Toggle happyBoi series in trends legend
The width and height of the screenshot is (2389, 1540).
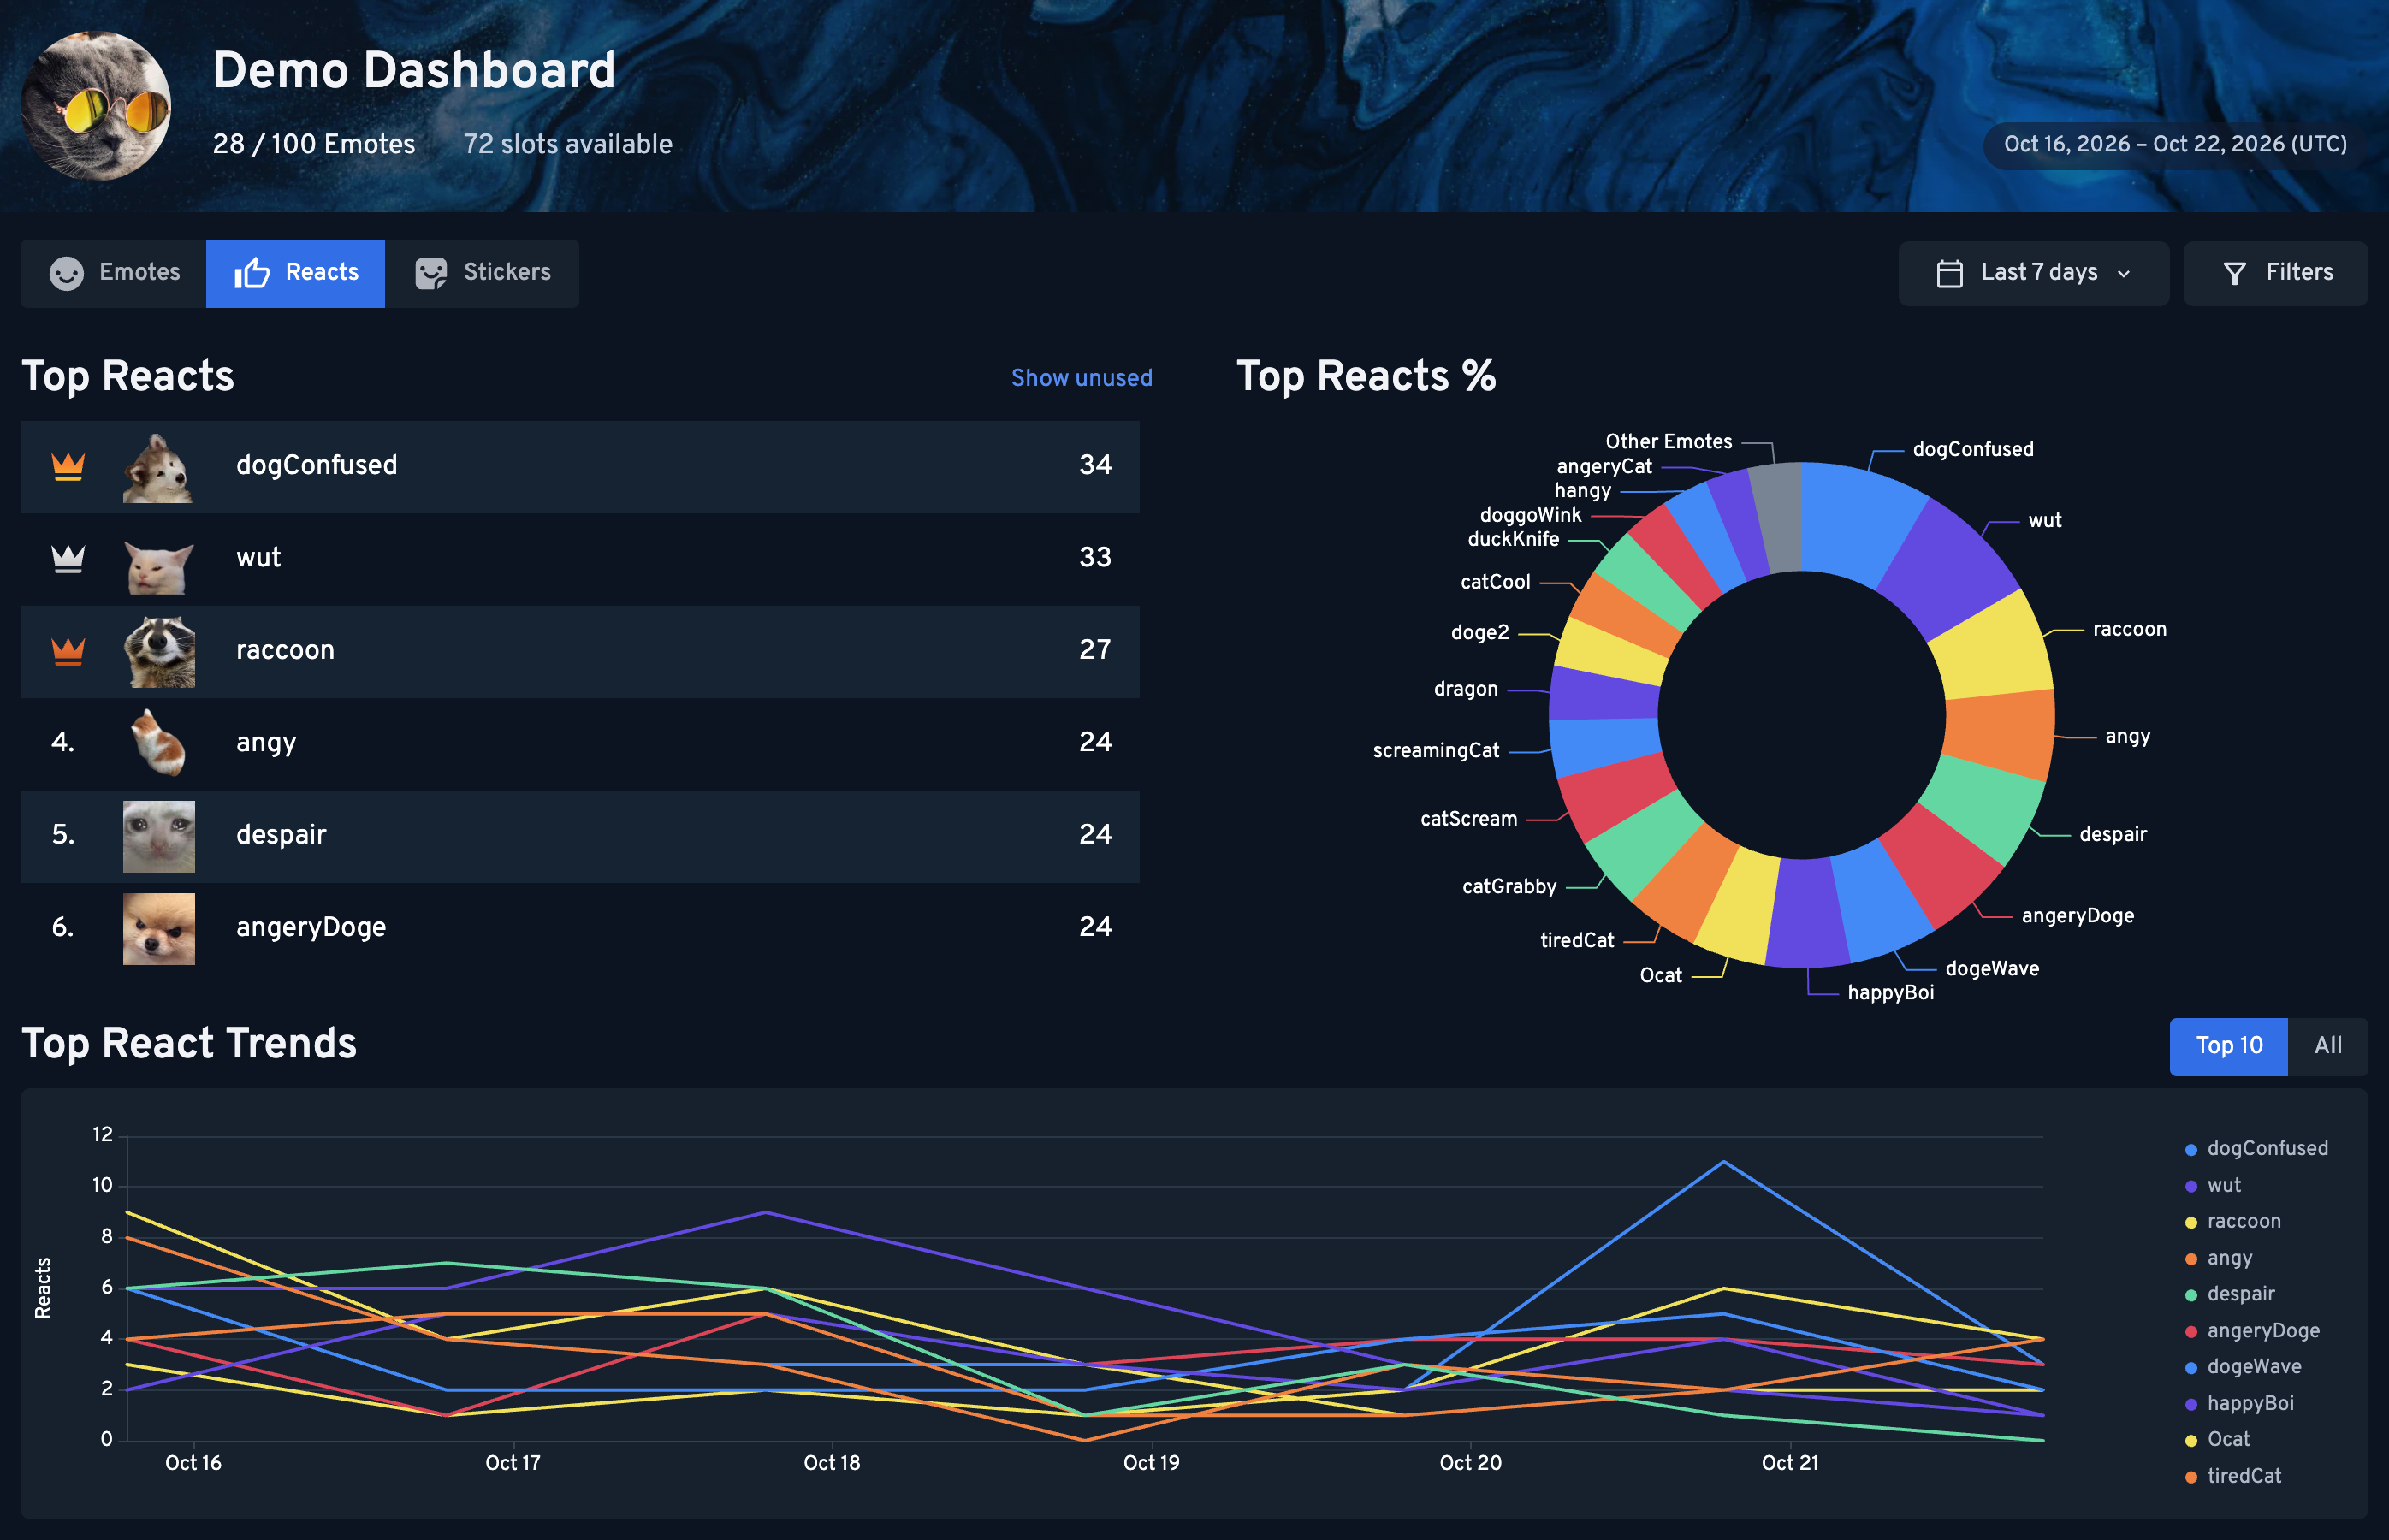coord(2238,1404)
